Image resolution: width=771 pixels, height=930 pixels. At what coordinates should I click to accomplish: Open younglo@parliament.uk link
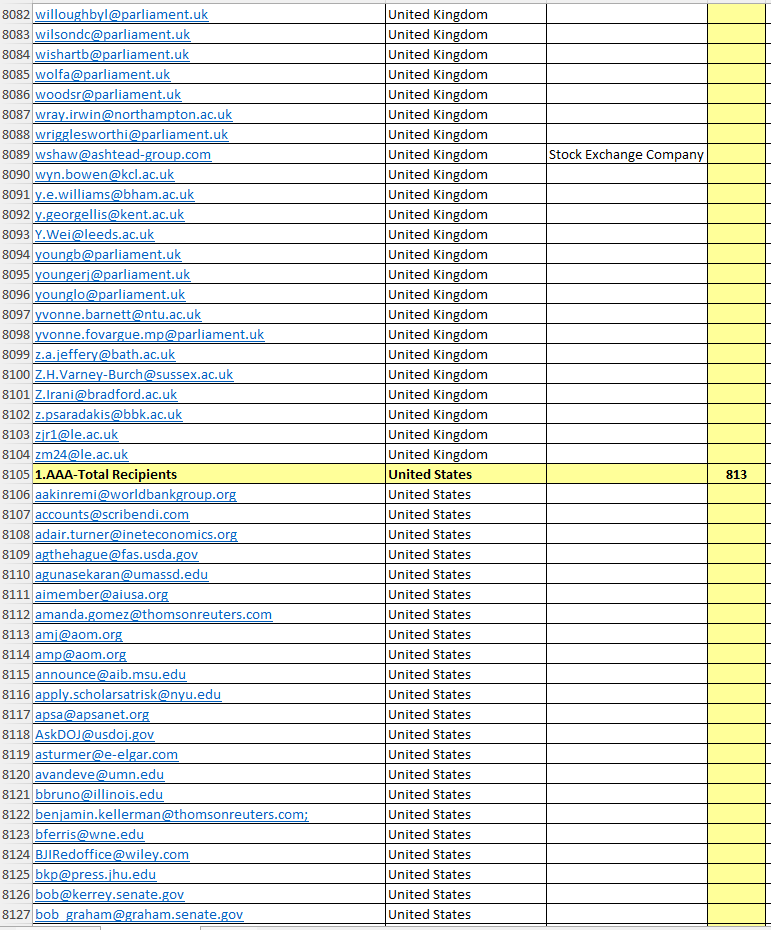(110, 295)
